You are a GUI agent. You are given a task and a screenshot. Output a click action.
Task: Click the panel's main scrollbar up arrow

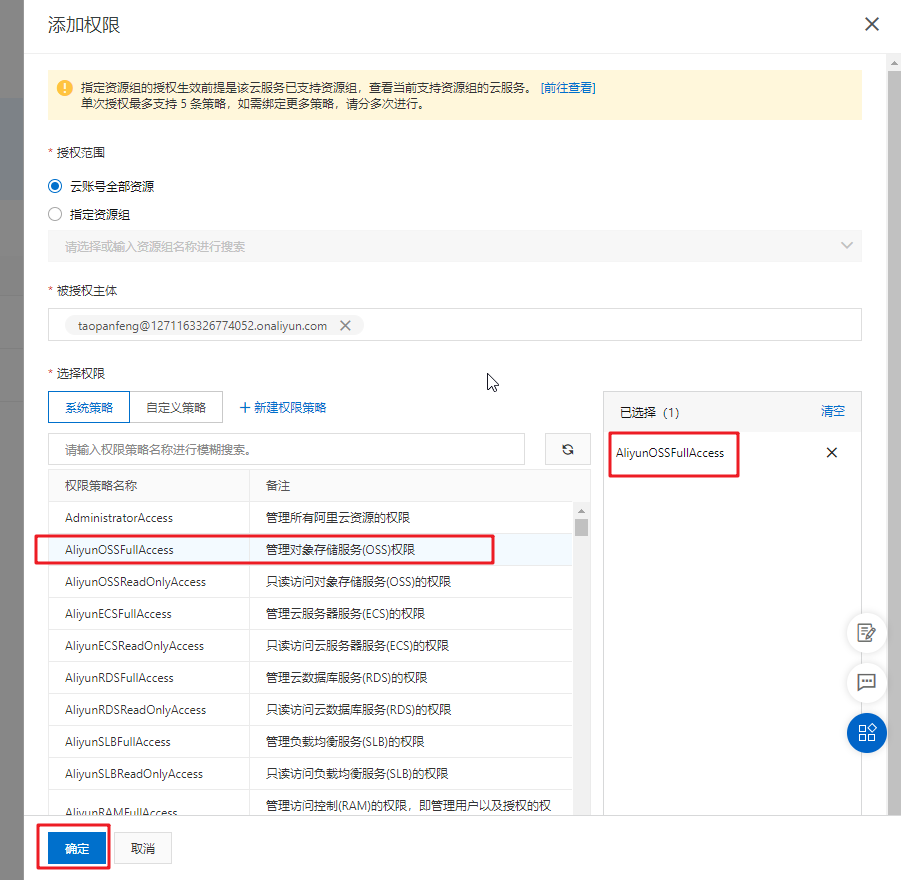tap(894, 63)
